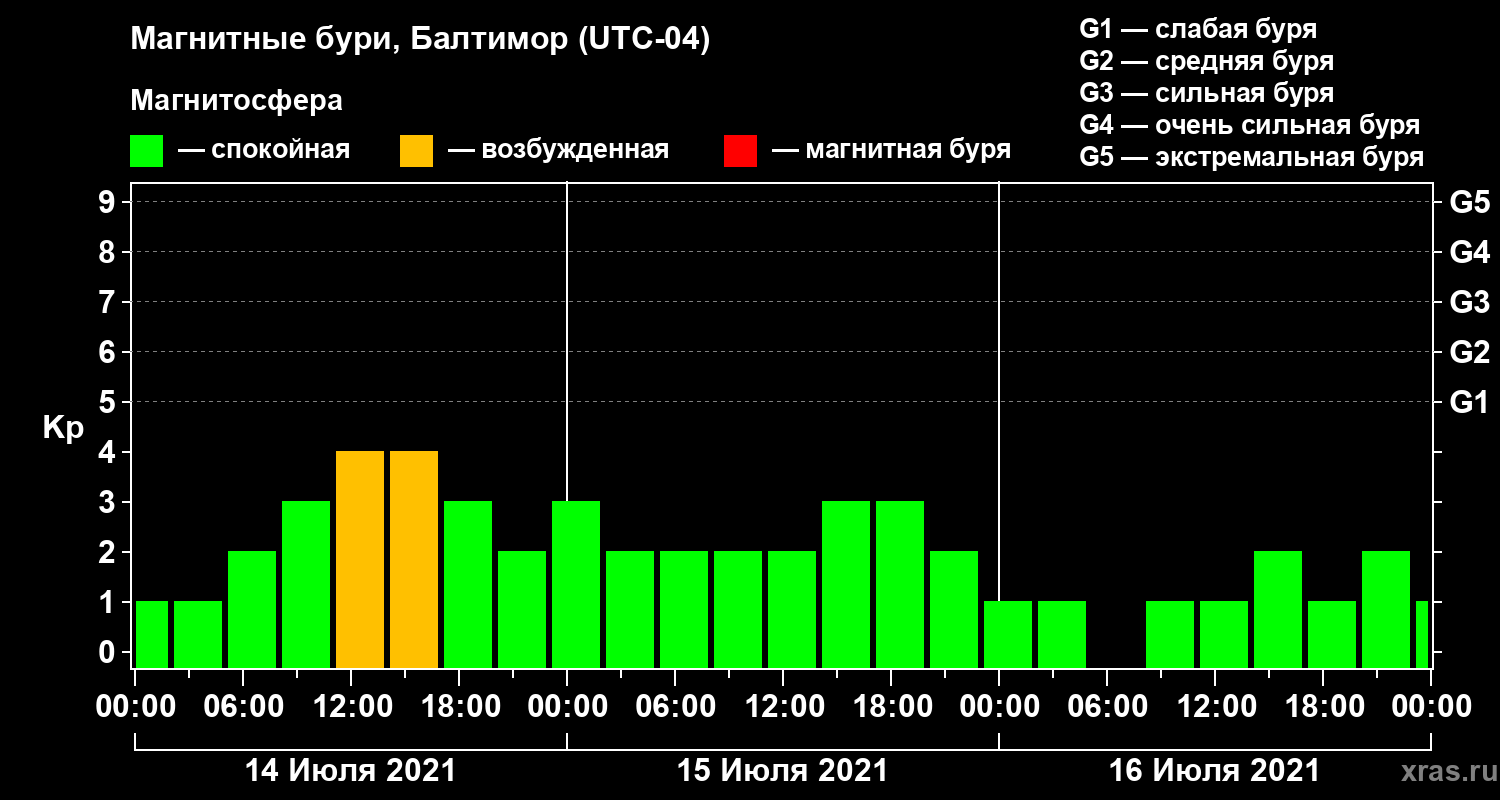Click the right-axis 'G1' scale label
The width and height of the screenshot is (1500, 800).
coord(1469,403)
